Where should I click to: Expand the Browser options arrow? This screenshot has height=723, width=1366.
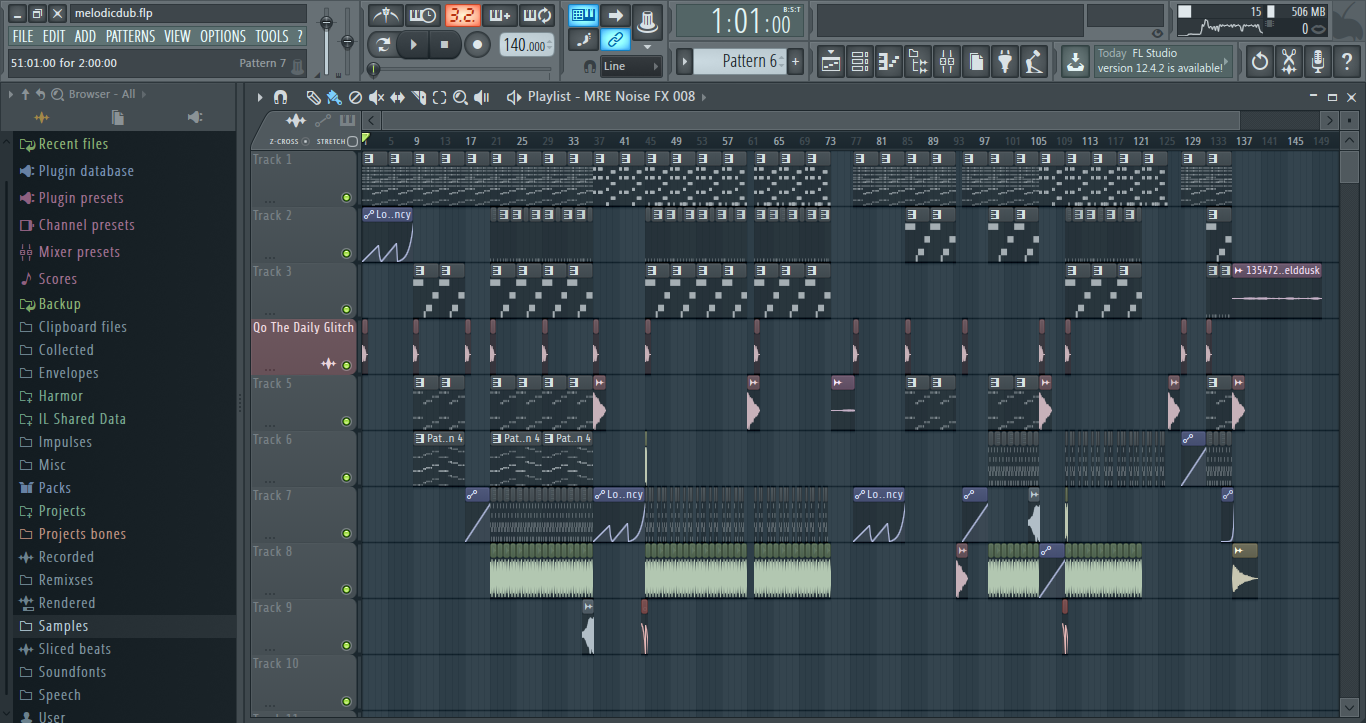pyautogui.click(x=11, y=94)
